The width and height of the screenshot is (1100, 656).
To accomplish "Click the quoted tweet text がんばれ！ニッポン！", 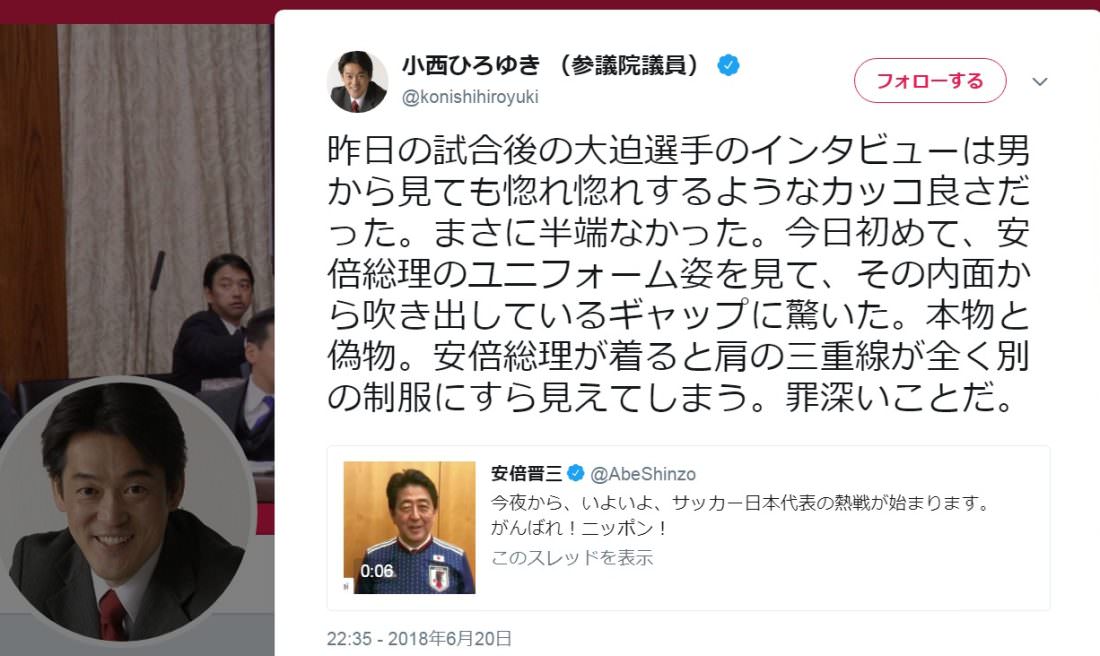I will coord(579,528).
